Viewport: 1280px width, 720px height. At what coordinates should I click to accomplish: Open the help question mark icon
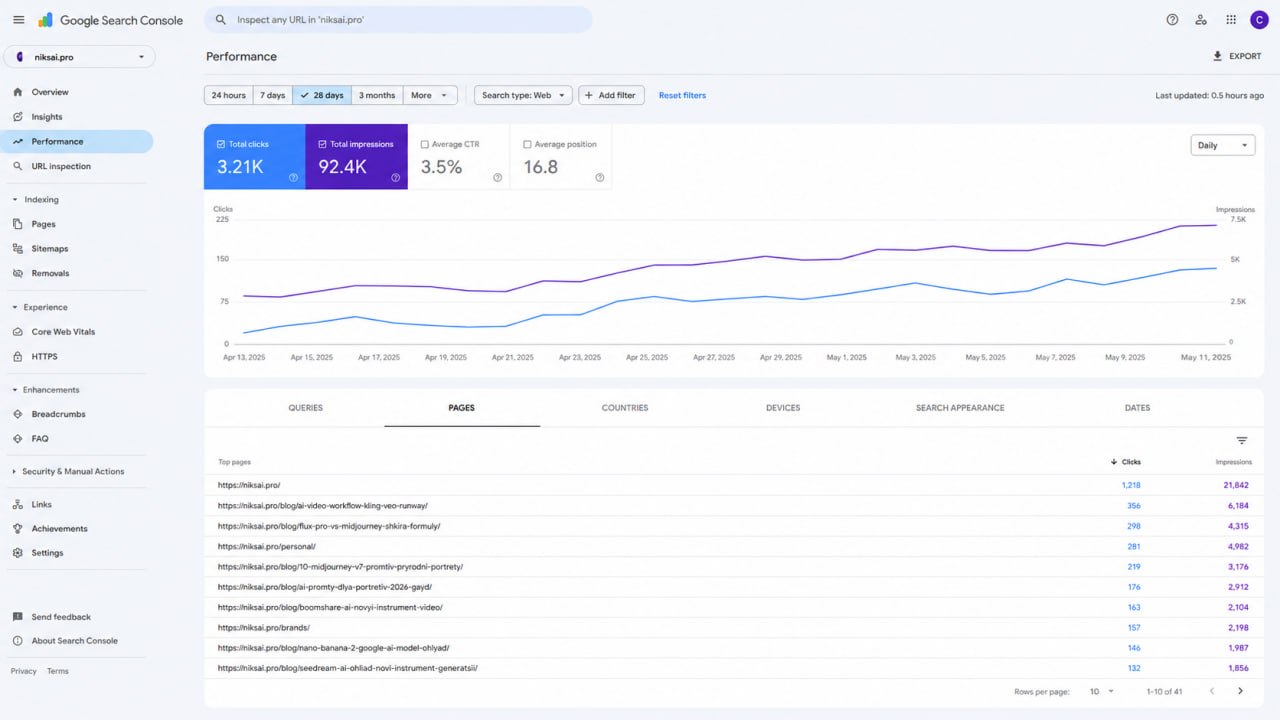[x=1172, y=20]
